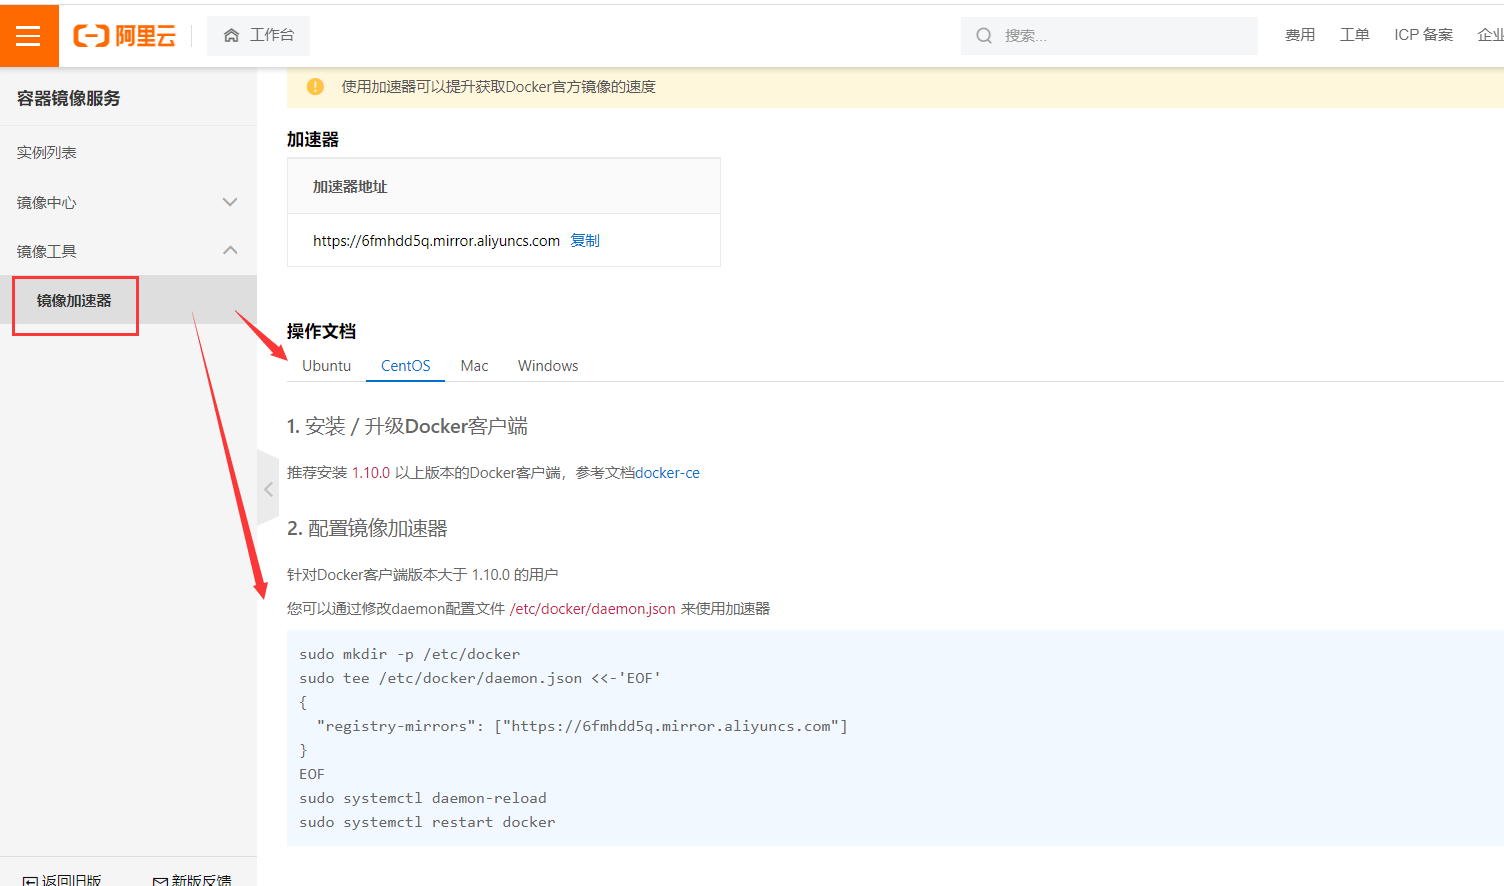This screenshot has height=886, width=1504.
Task: Click the '2. 配置镜像加速器' heading
Action: click(367, 529)
